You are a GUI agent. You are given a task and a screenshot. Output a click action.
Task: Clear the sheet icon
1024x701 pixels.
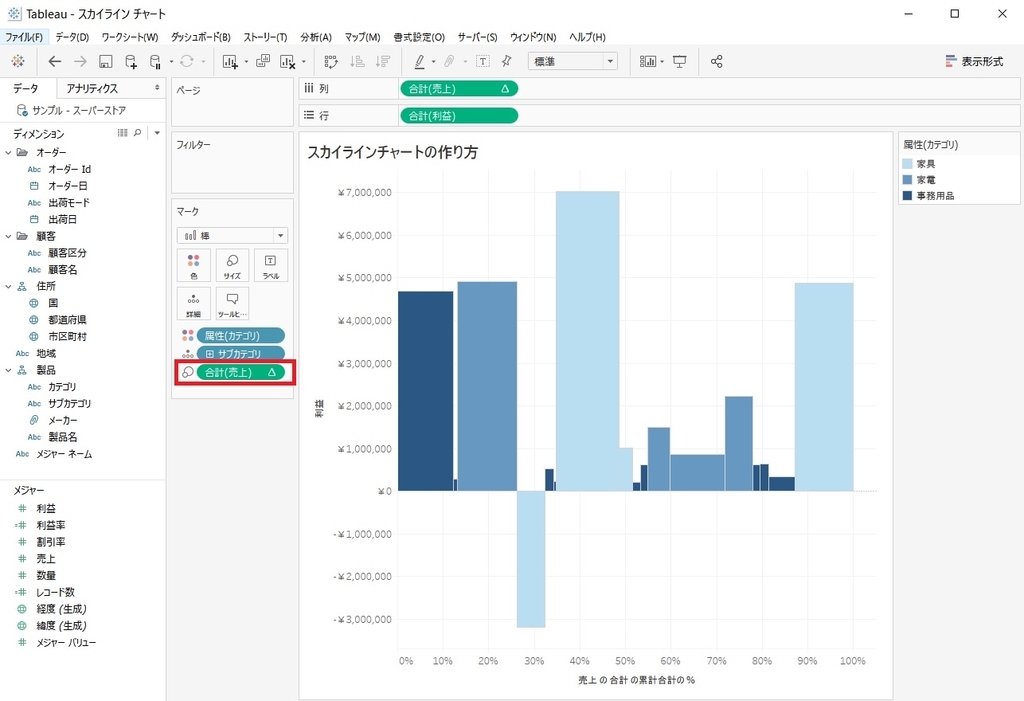[x=287, y=61]
